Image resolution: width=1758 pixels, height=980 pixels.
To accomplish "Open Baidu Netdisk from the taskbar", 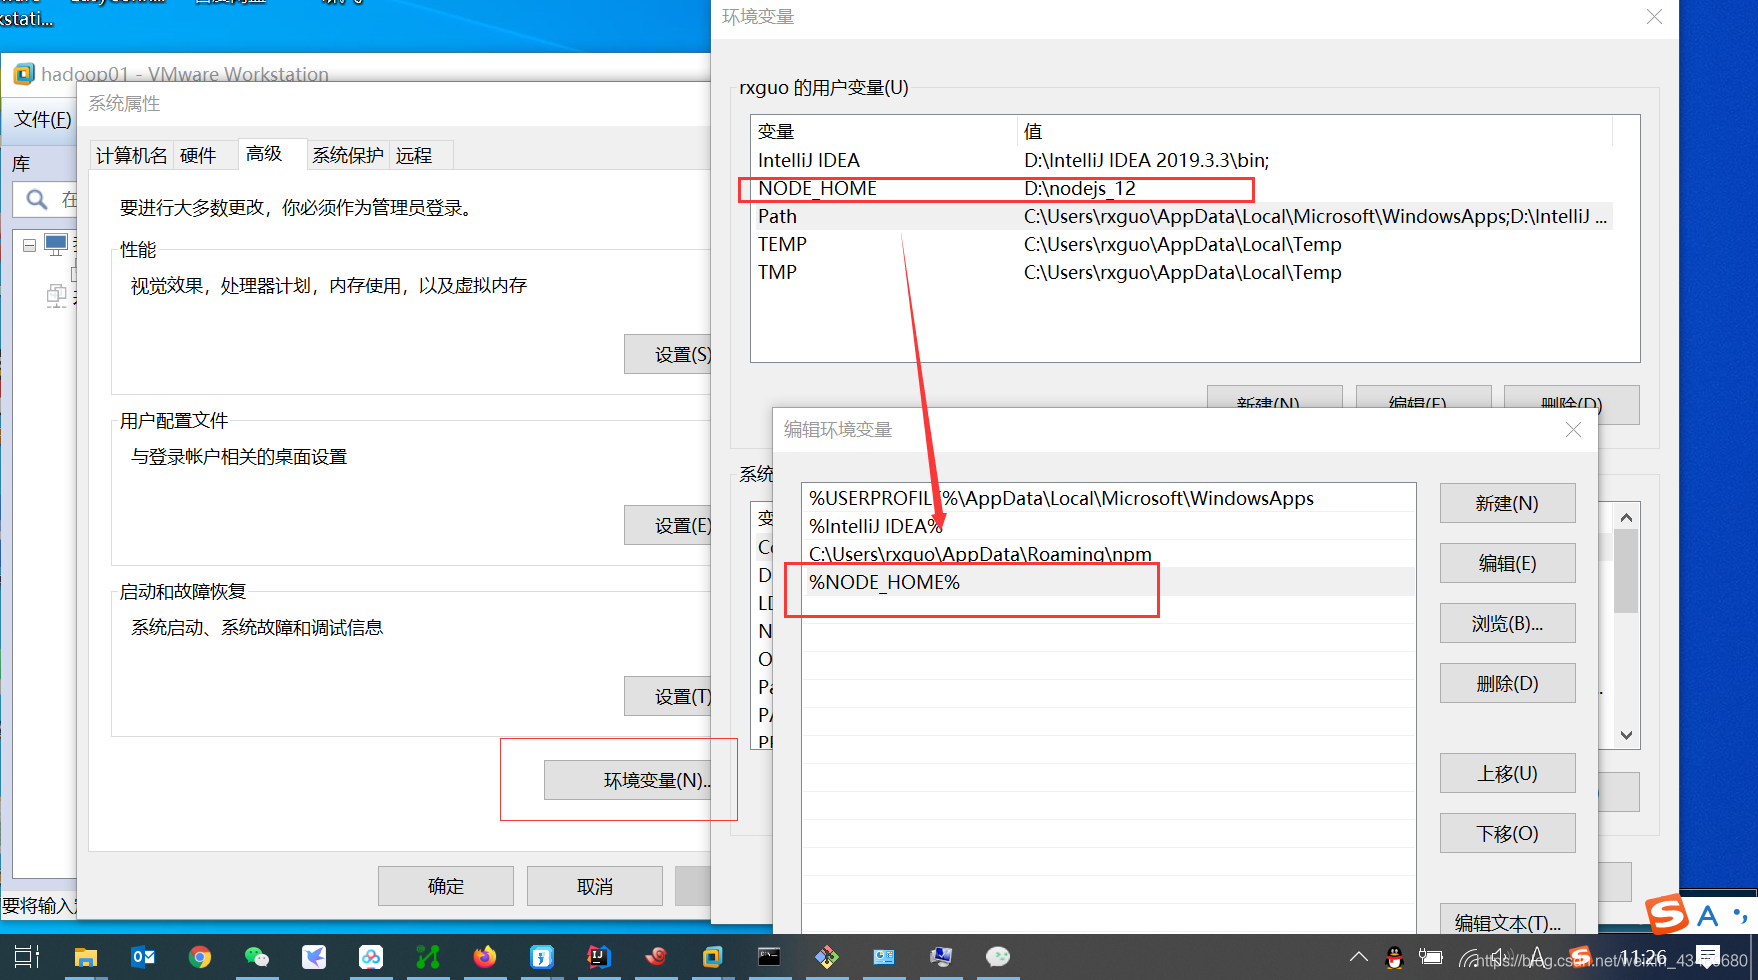I will (x=371, y=957).
